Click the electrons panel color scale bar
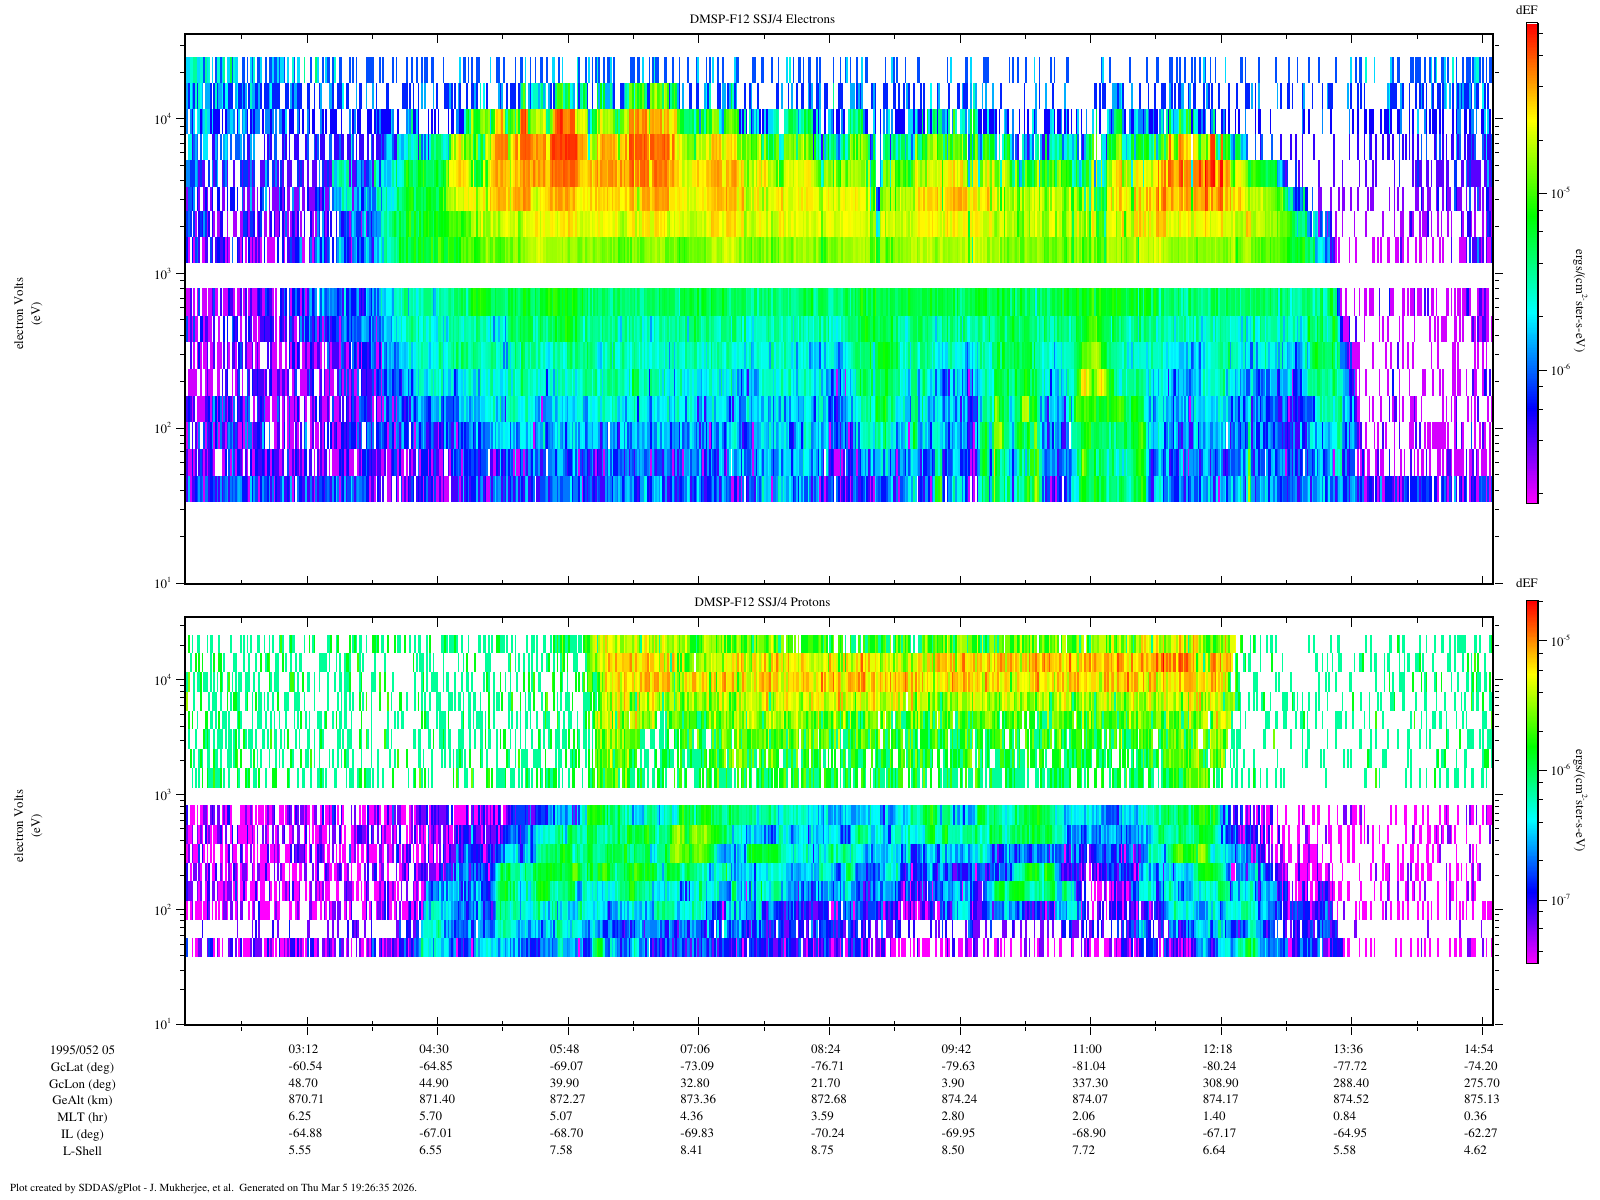The width and height of the screenshot is (1600, 1200). (x=1531, y=262)
